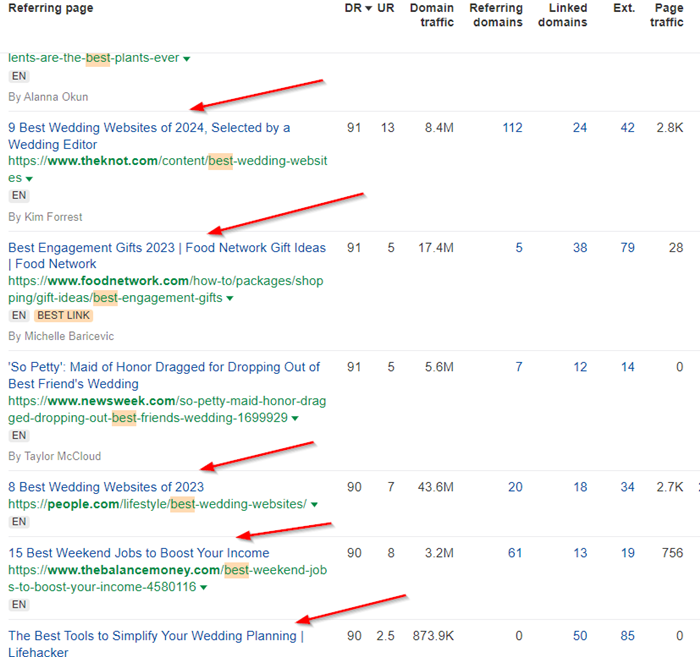Sort by Page traffic column header
The image size is (700, 657).
[x=667, y=15]
